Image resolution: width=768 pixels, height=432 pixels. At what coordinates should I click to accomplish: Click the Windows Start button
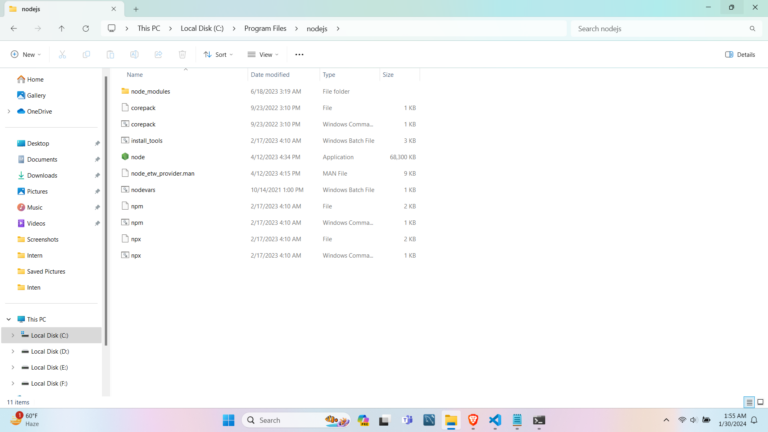click(x=228, y=420)
